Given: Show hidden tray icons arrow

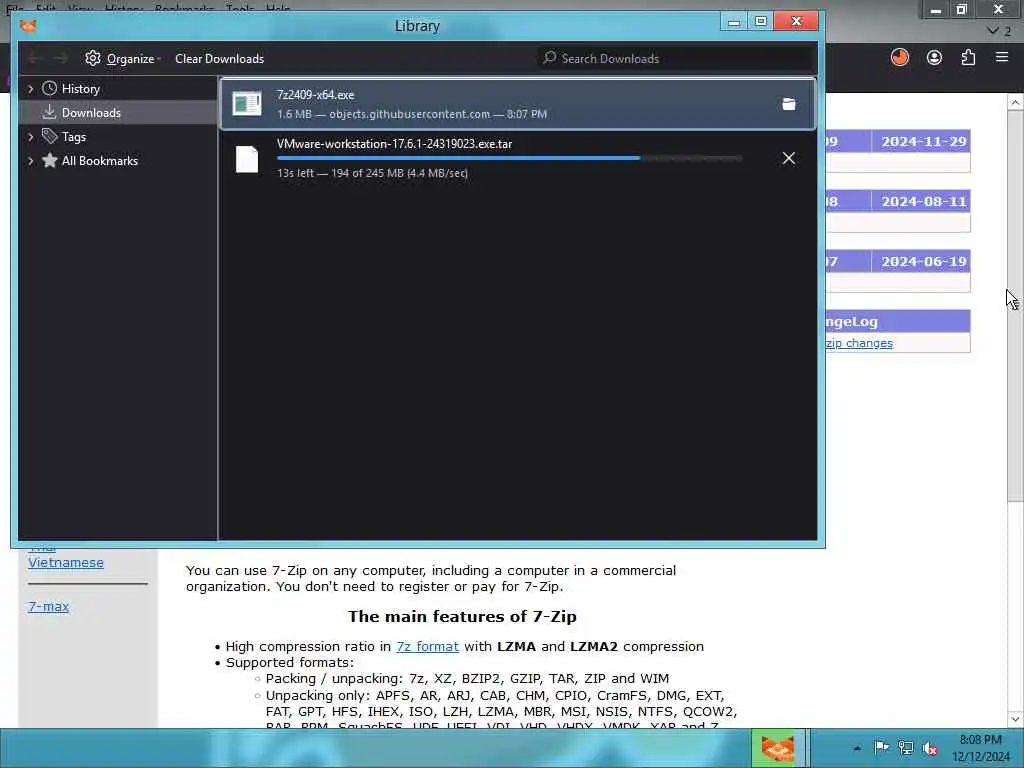Looking at the screenshot, I should click(x=857, y=748).
